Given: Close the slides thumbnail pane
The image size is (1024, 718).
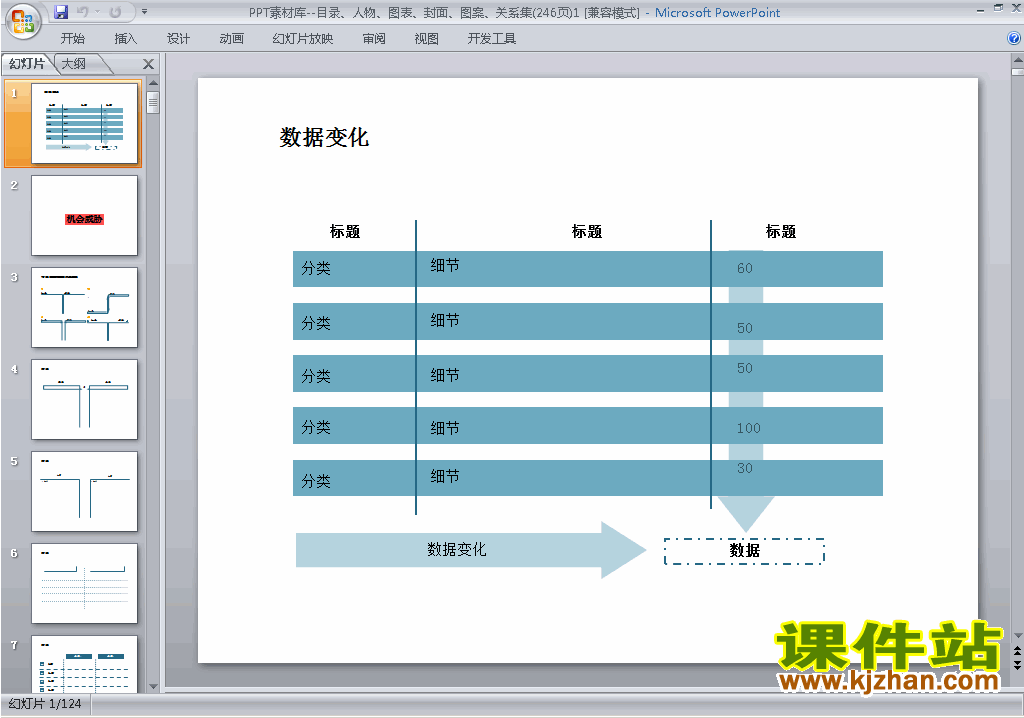Looking at the screenshot, I should click(x=148, y=64).
